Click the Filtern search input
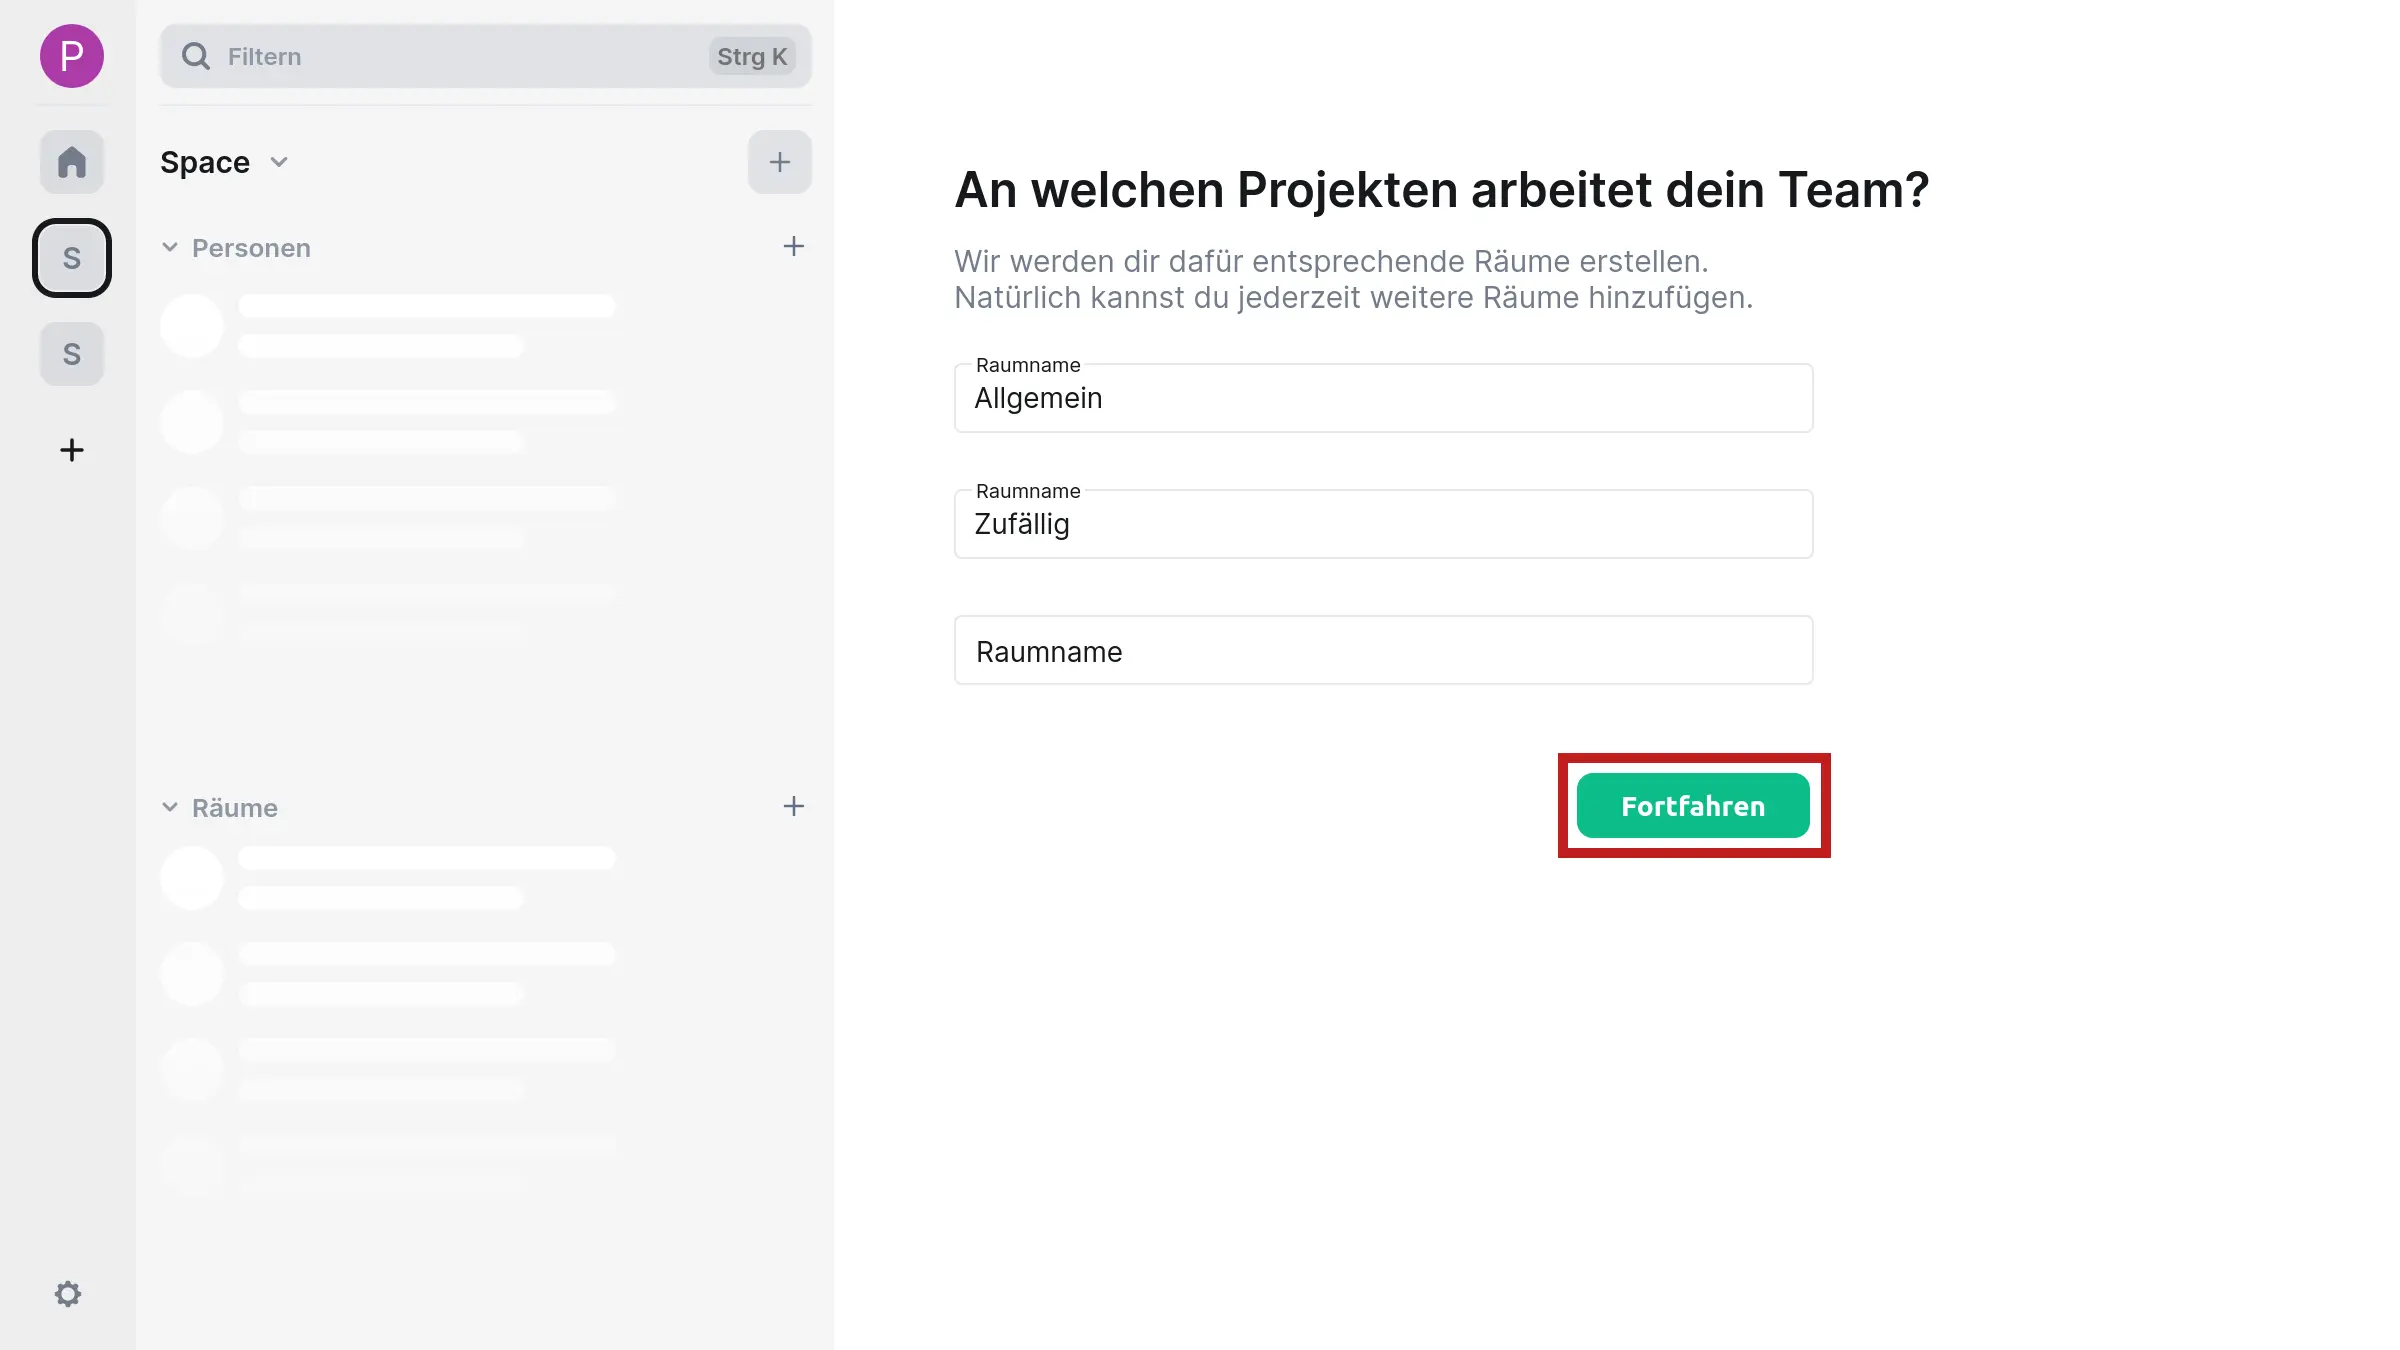This screenshot has width=2400, height=1350. coord(400,56)
